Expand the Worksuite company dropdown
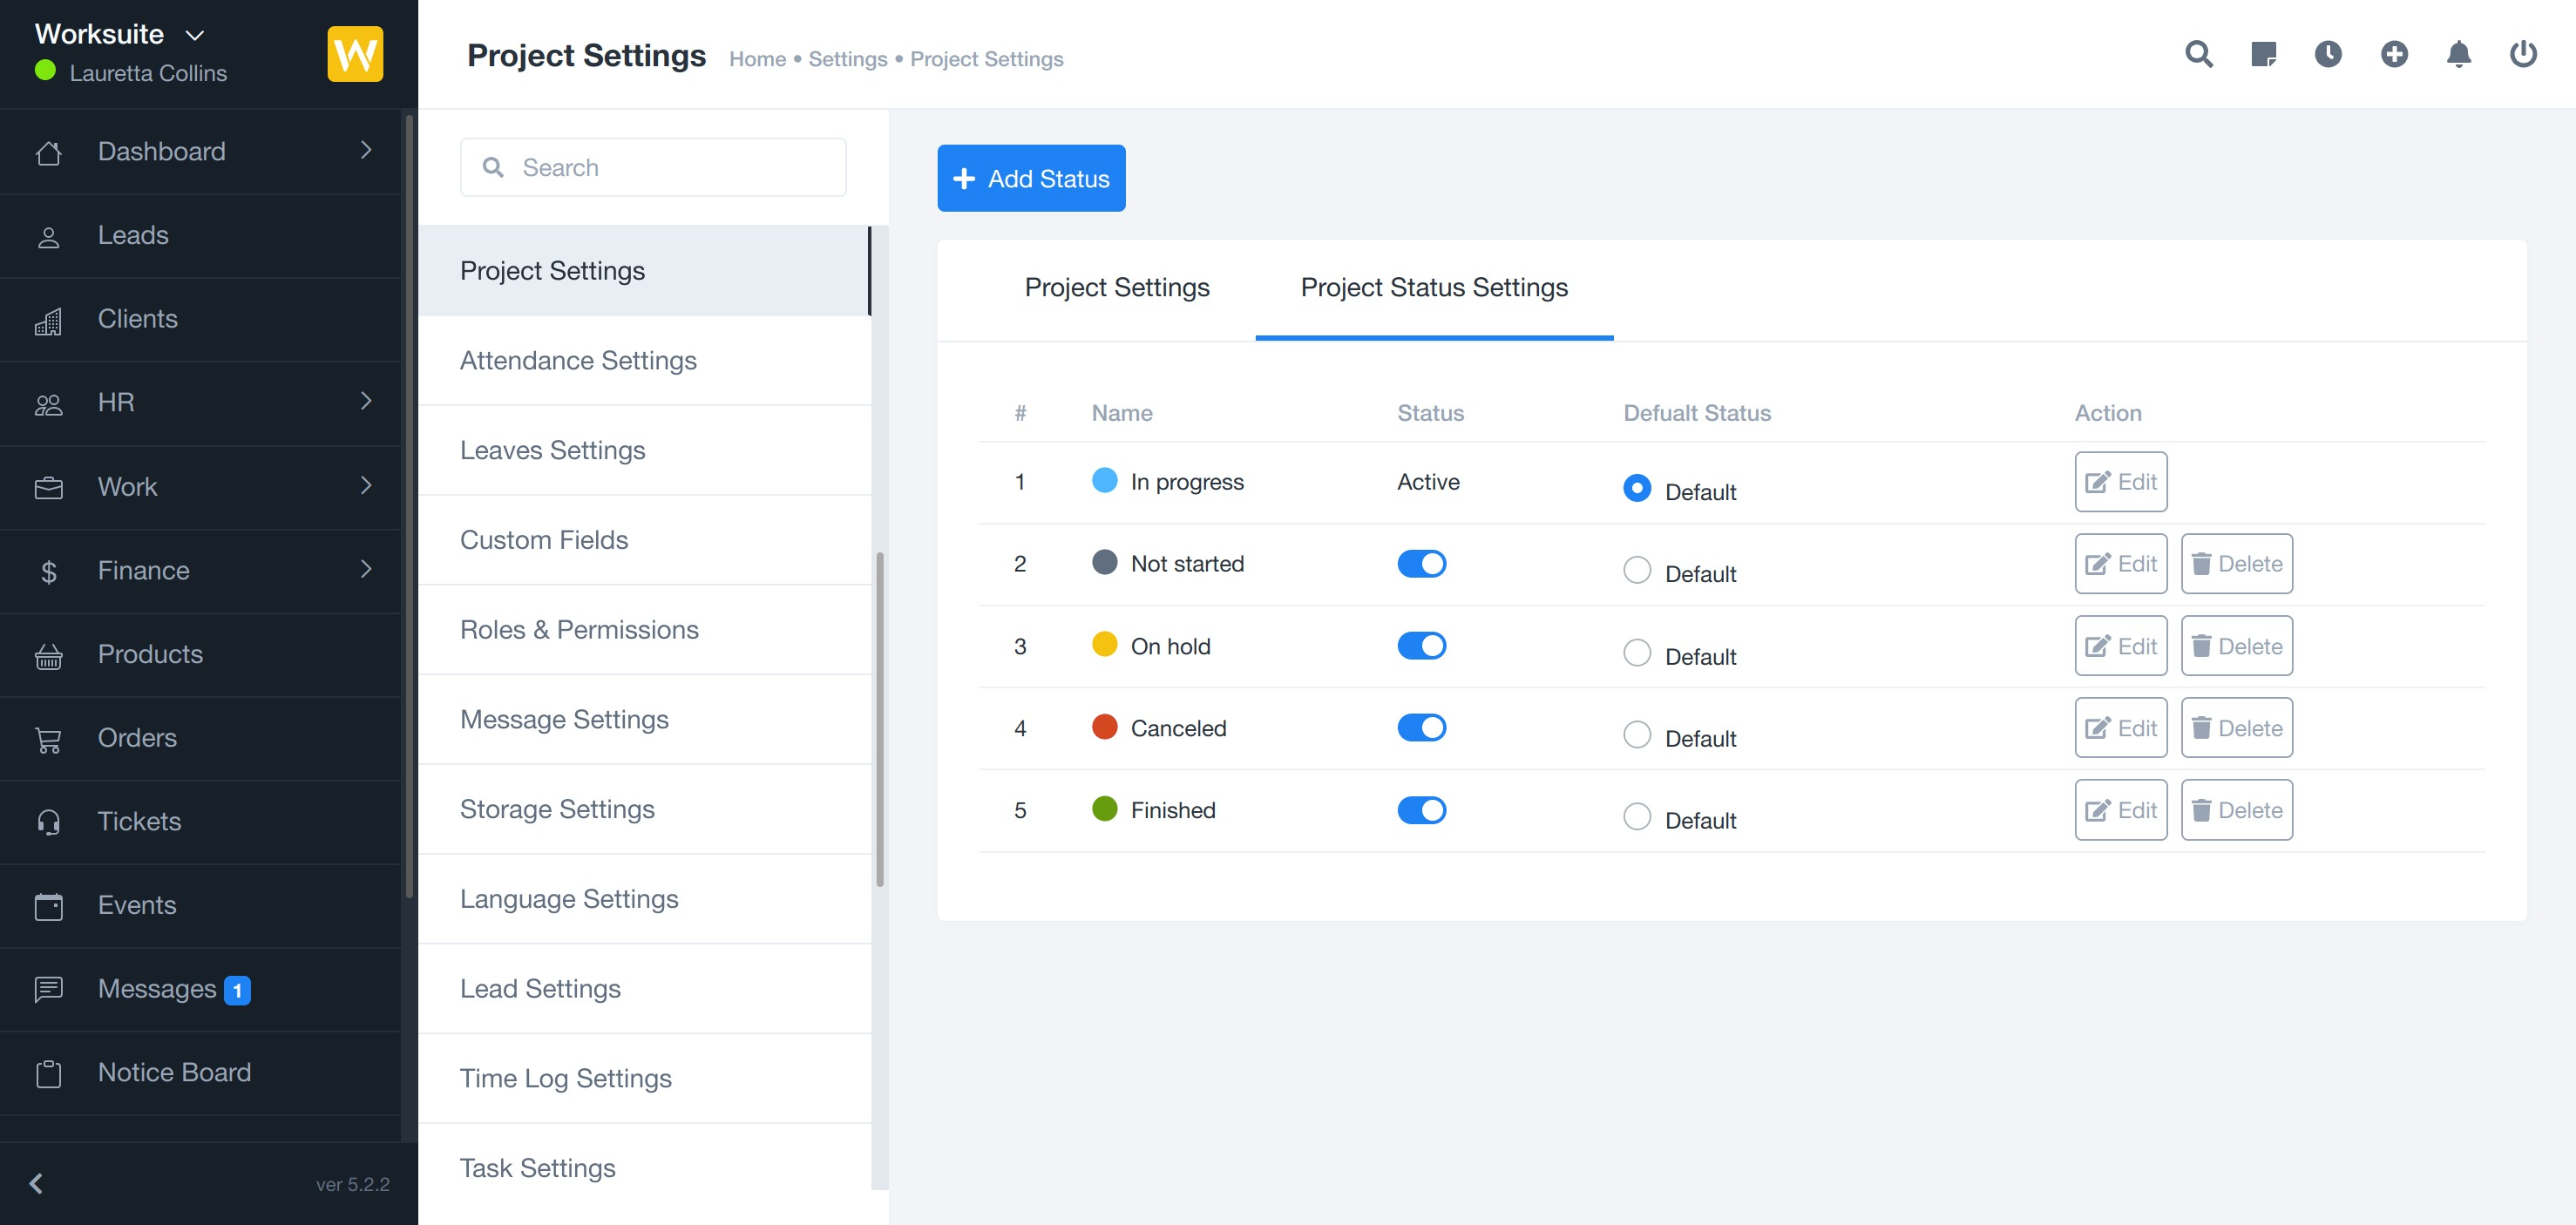The image size is (2576, 1225). click(x=195, y=35)
